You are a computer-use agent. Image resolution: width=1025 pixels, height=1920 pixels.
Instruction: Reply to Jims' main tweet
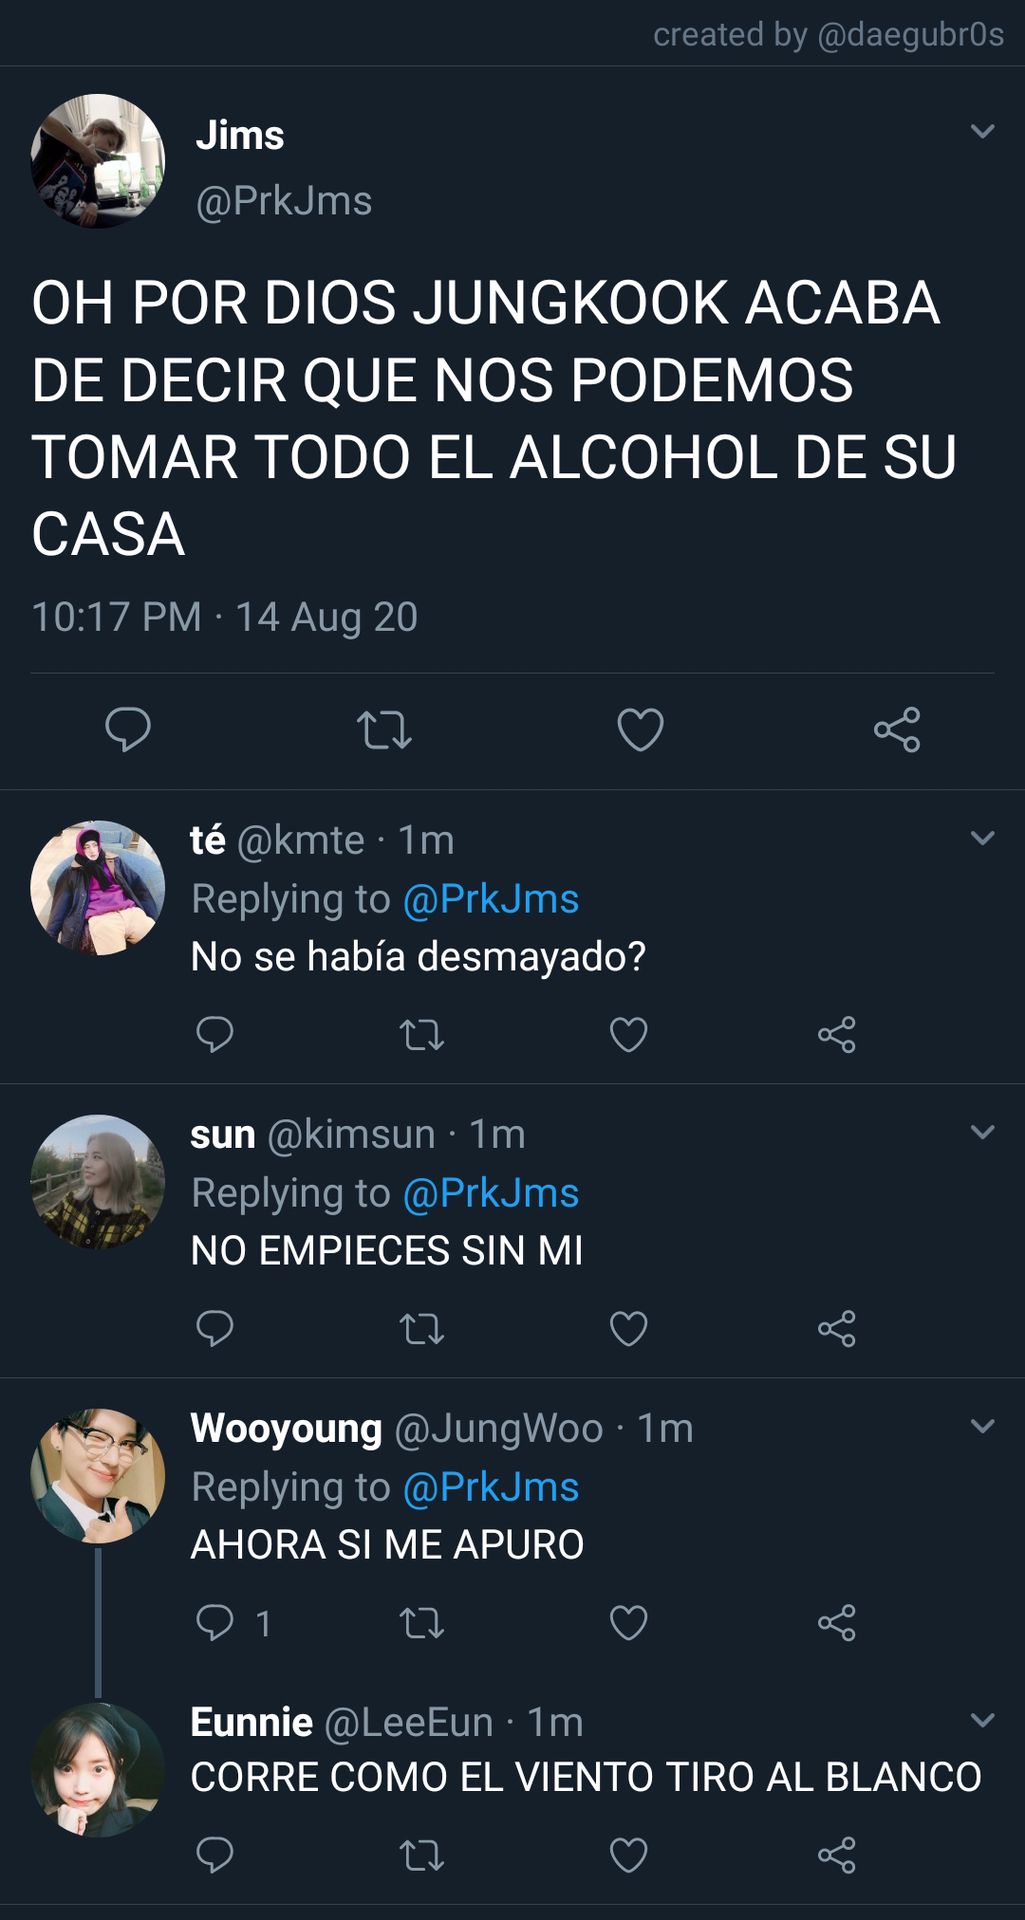[x=128, y=729]
